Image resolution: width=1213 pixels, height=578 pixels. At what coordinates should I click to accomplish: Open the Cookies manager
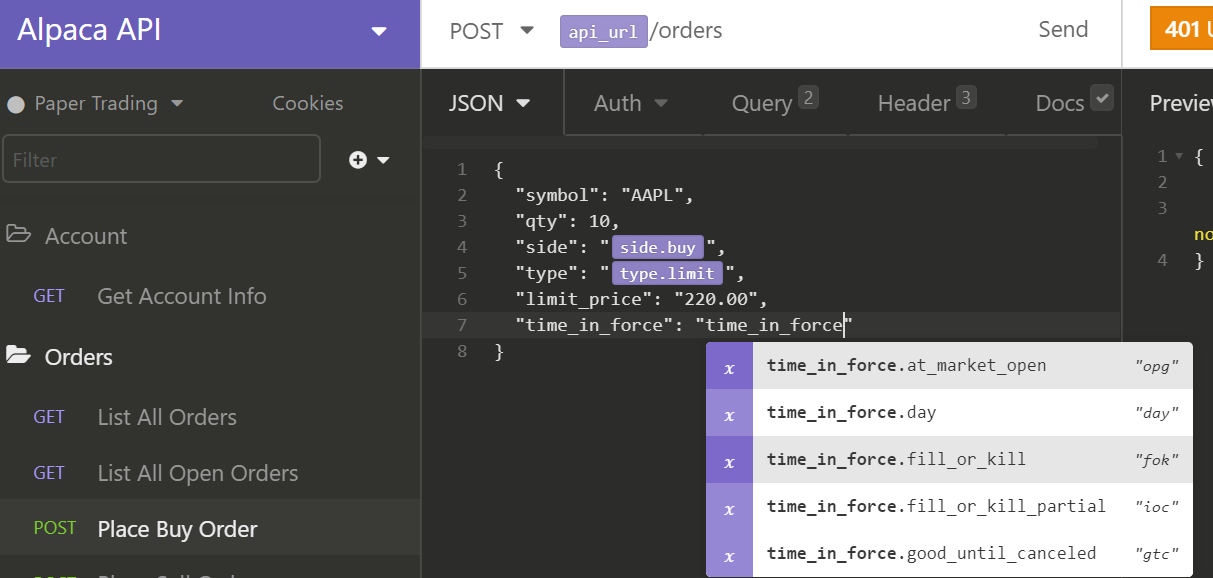[x=307, y=102]
